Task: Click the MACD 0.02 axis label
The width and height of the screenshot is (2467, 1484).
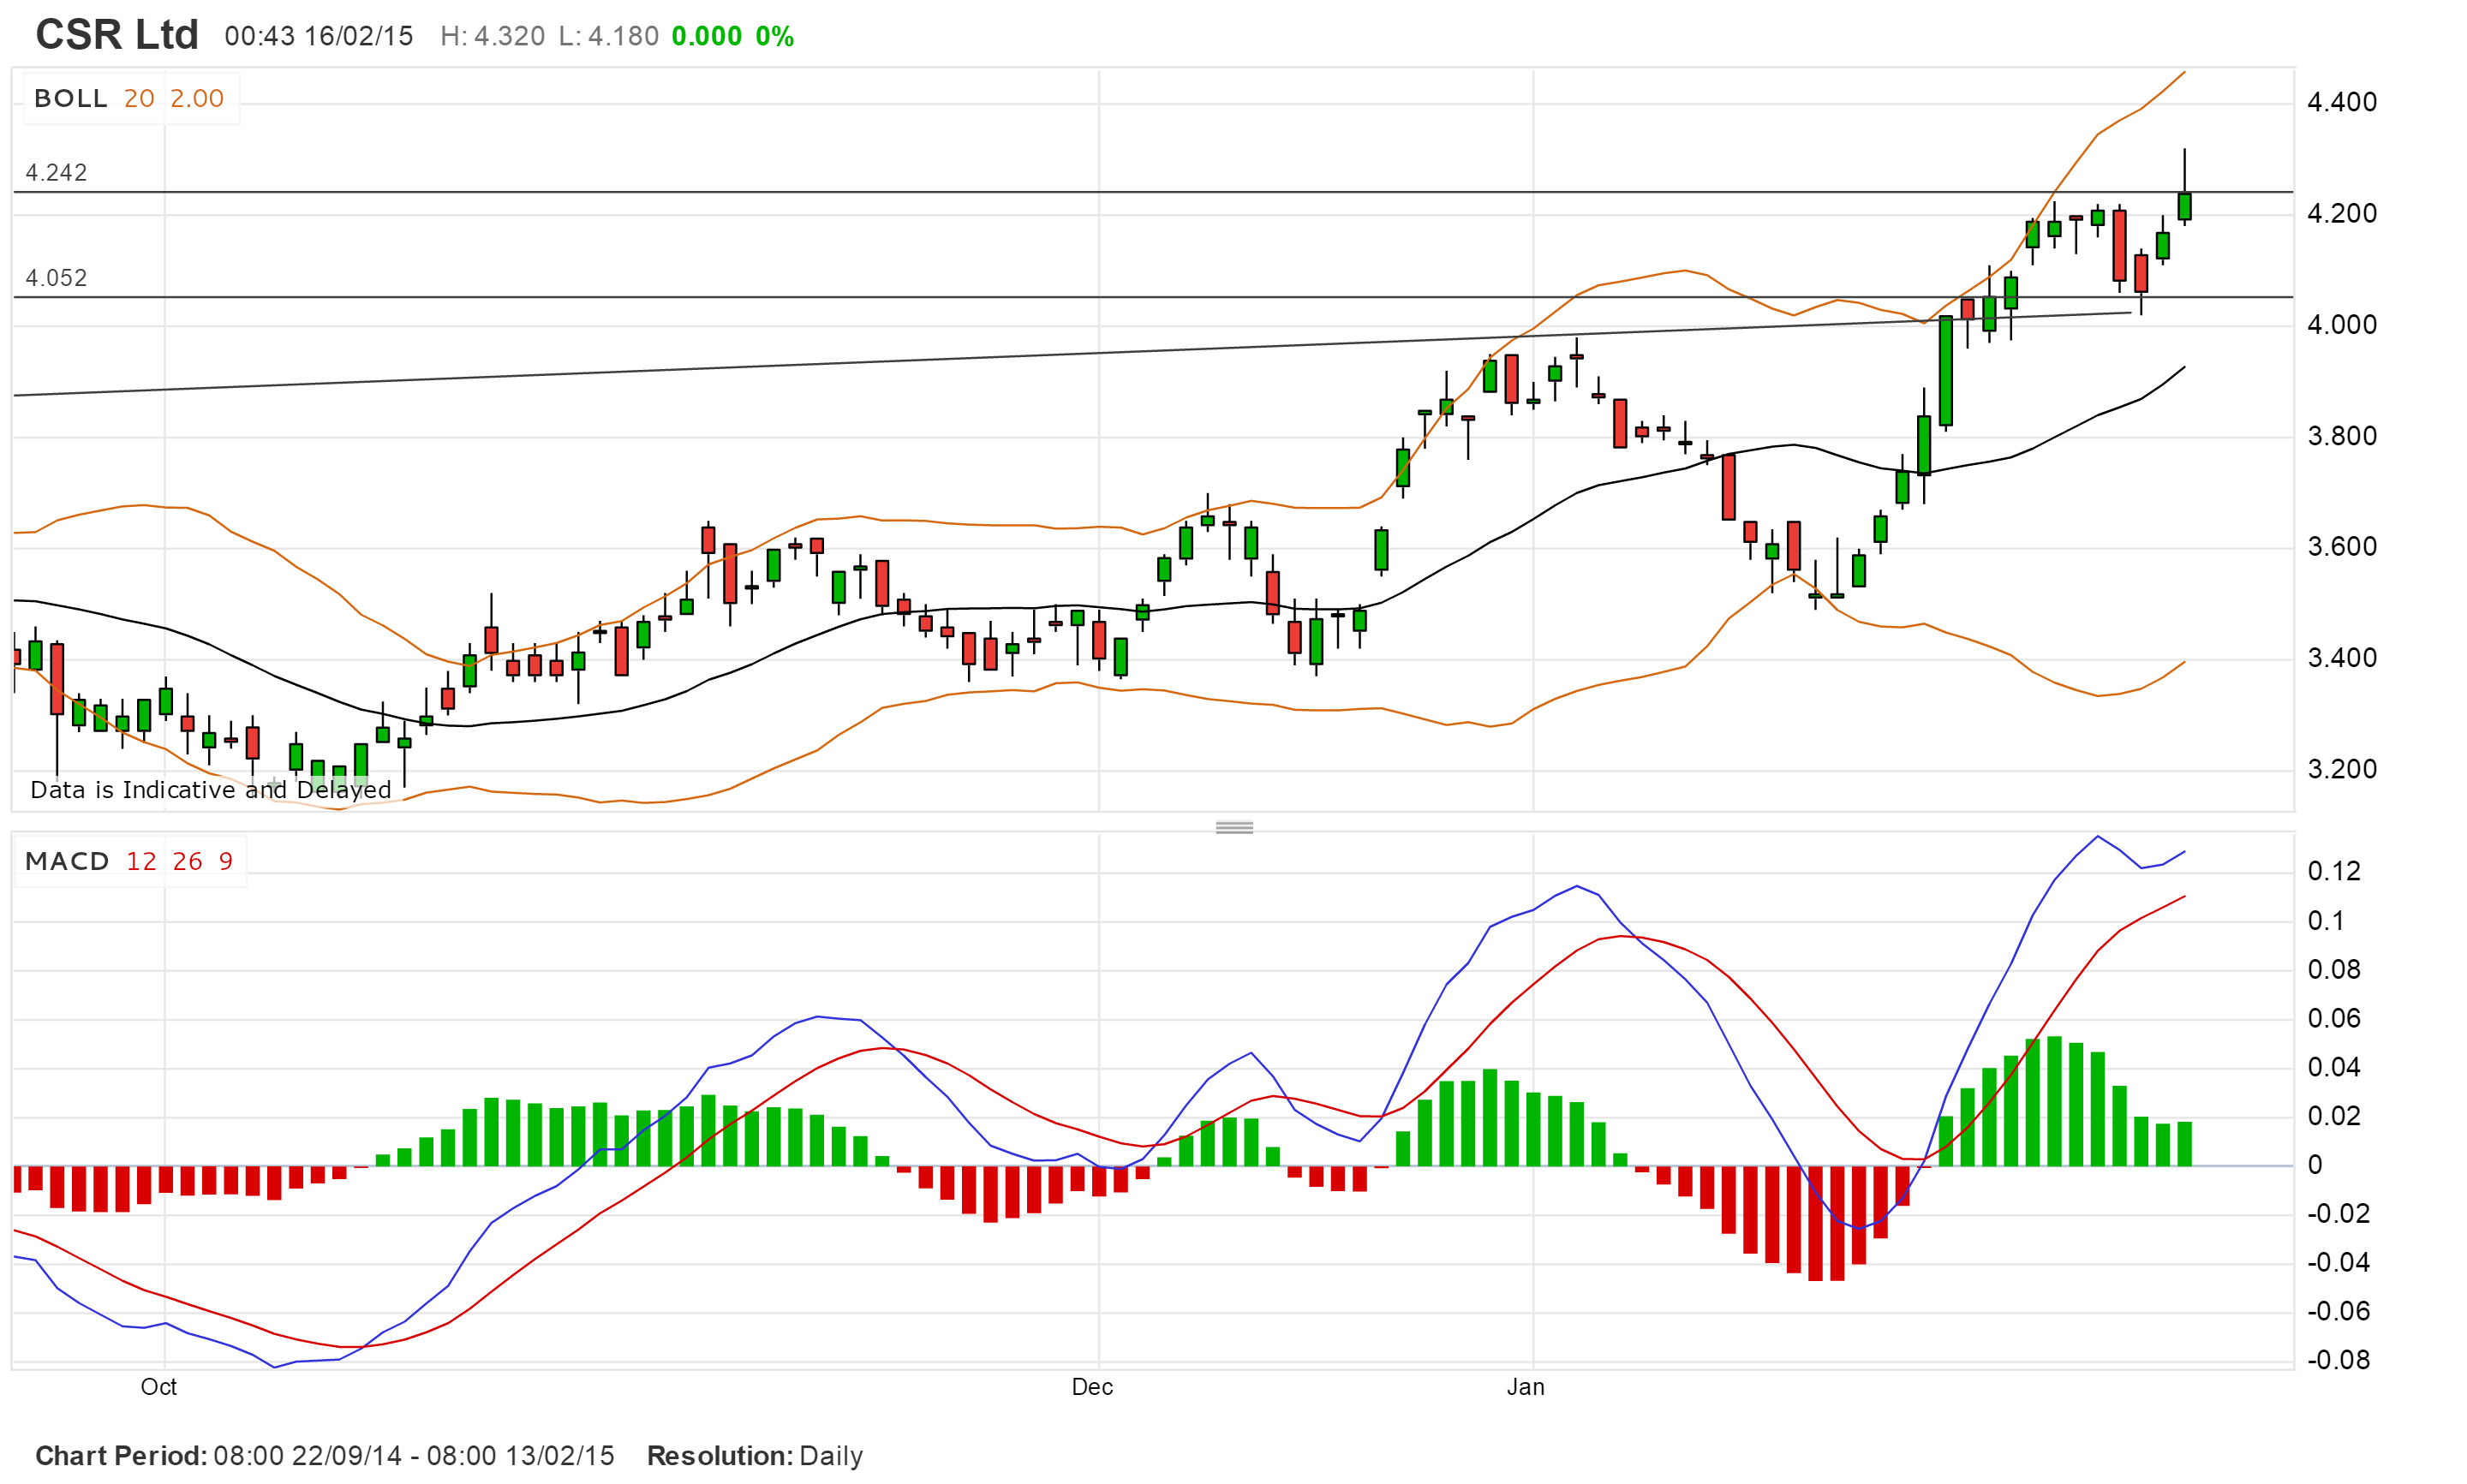Action: 2333,1115
